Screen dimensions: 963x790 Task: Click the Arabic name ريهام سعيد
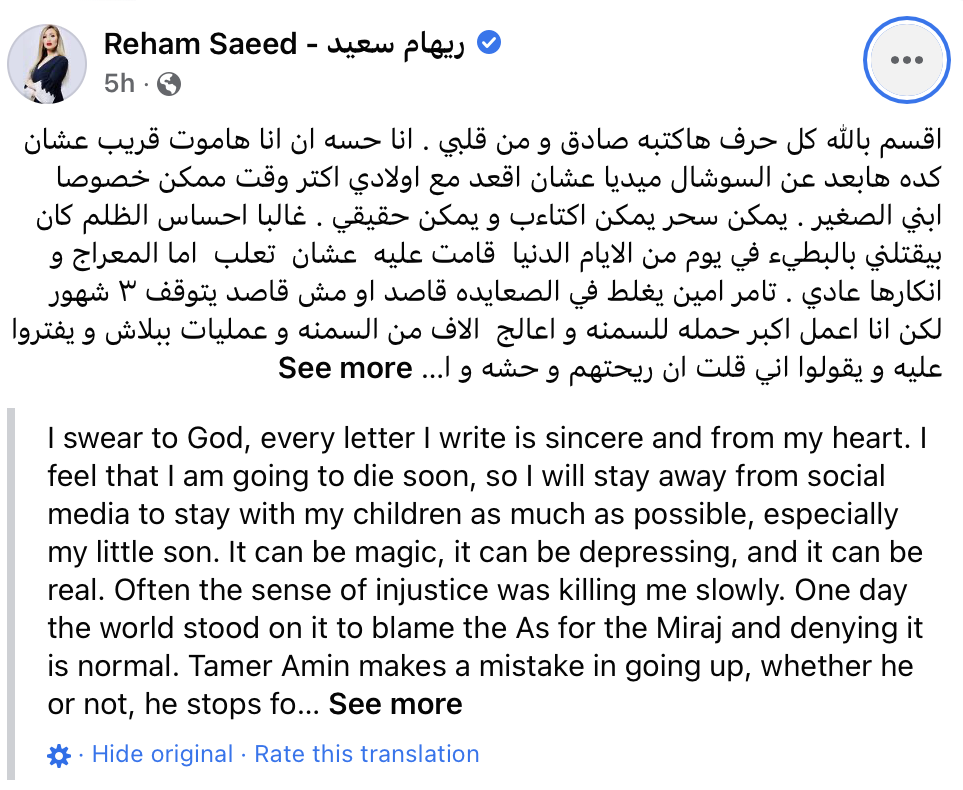coord(396,44)
